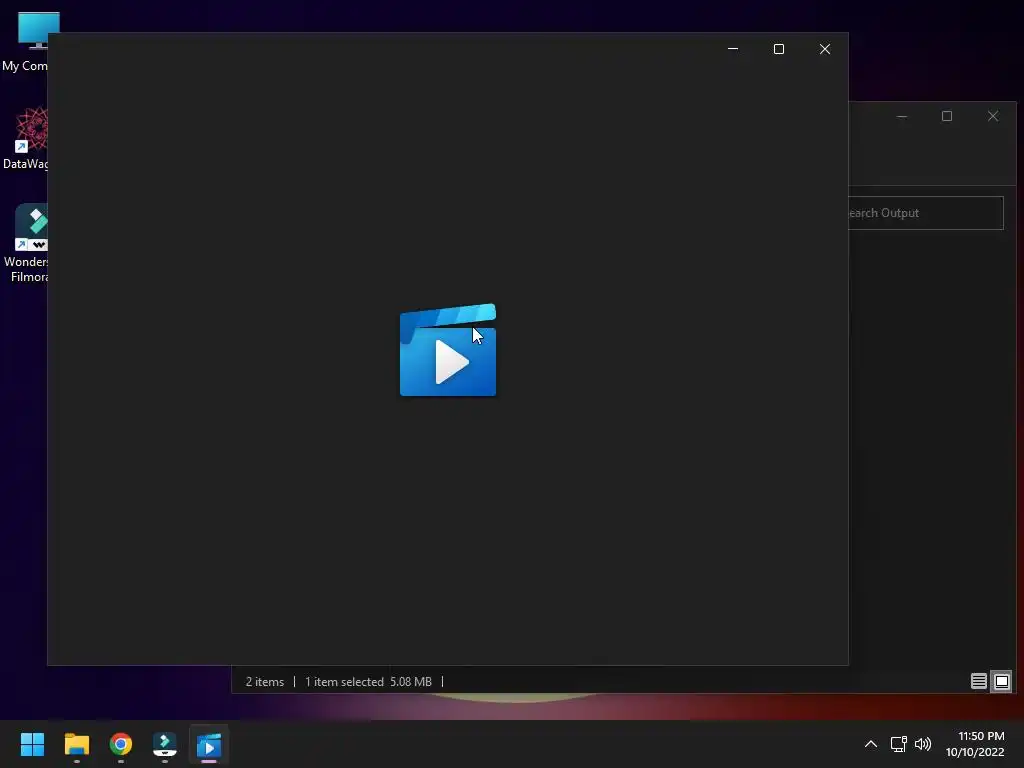
Task: Switch File Explorer to details view
Action: (978, 681)
